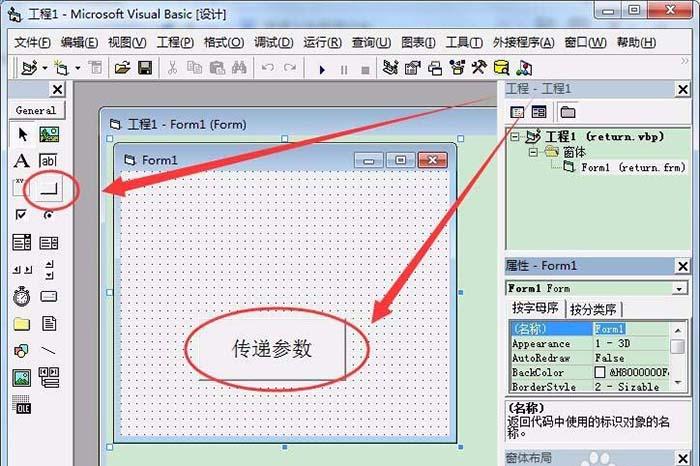Viewport: 700px width, 466px height.
Task: Select the Label control tool
Action: pos(22,161)
